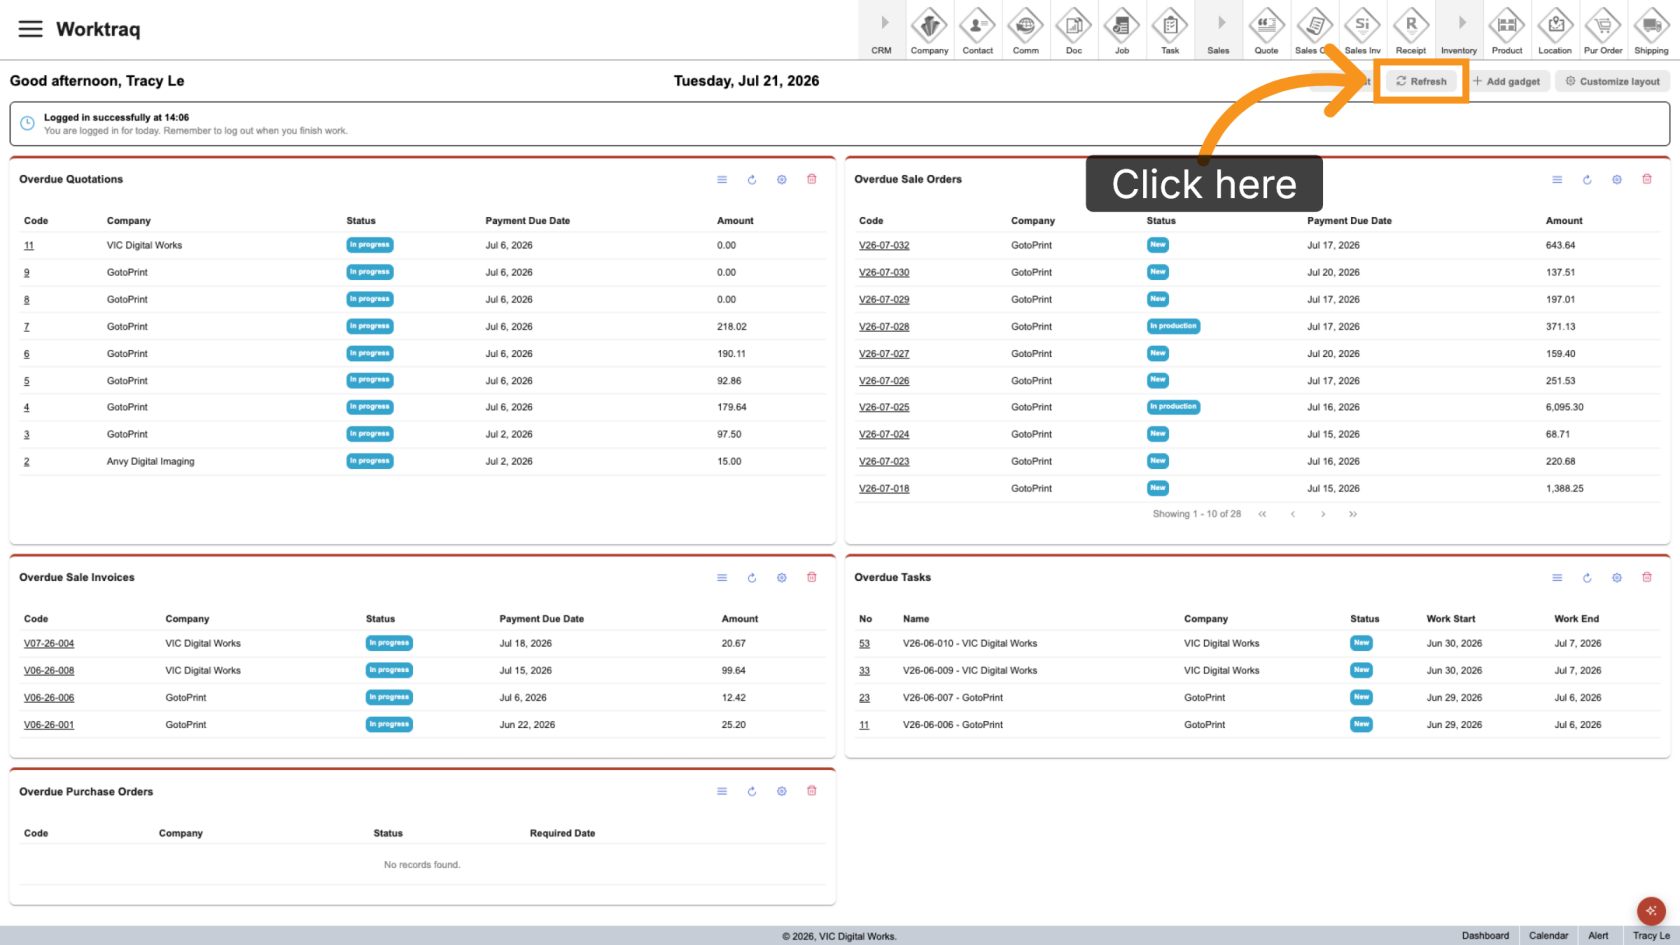Viewport: 1680px width, 945px height.
Task: Click the 'In production' status on V26-07-028
Action: pos(1173,326)
